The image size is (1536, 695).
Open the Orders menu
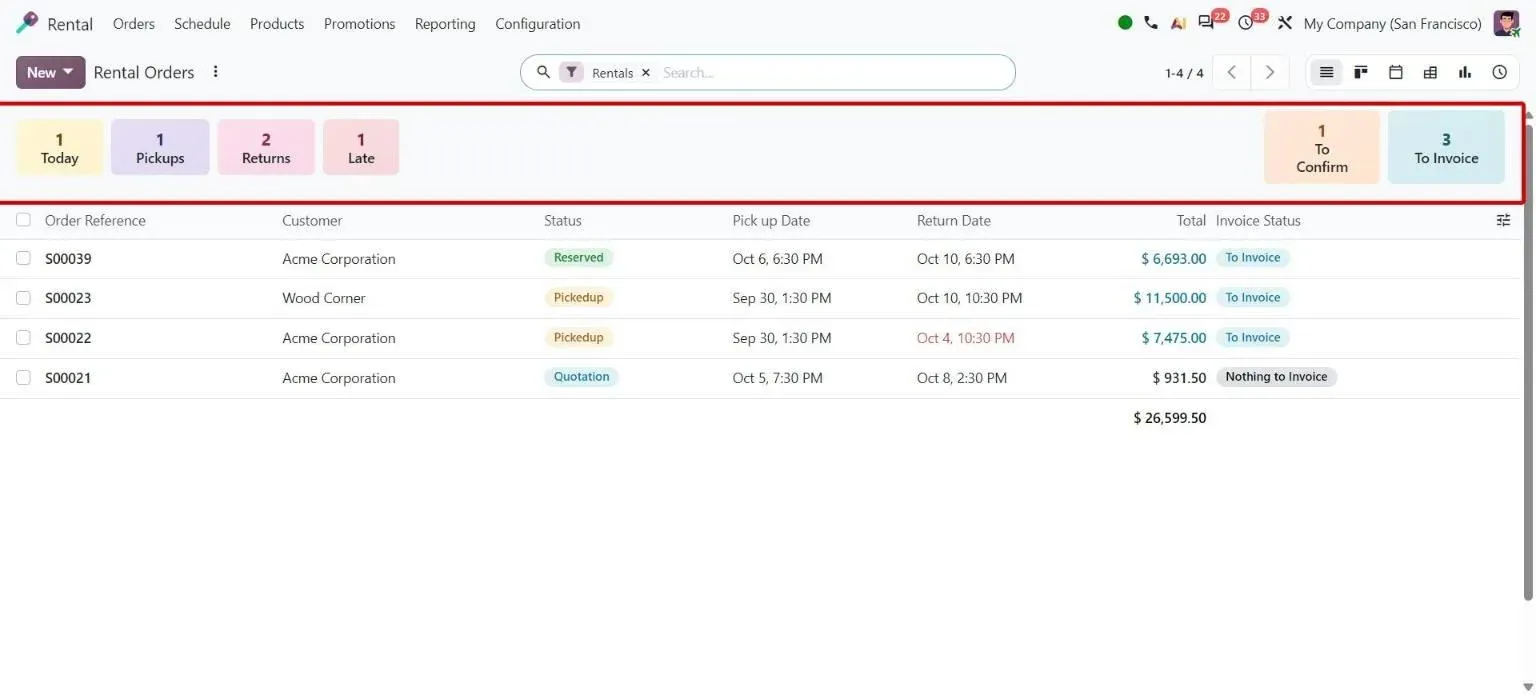[134, 24]
